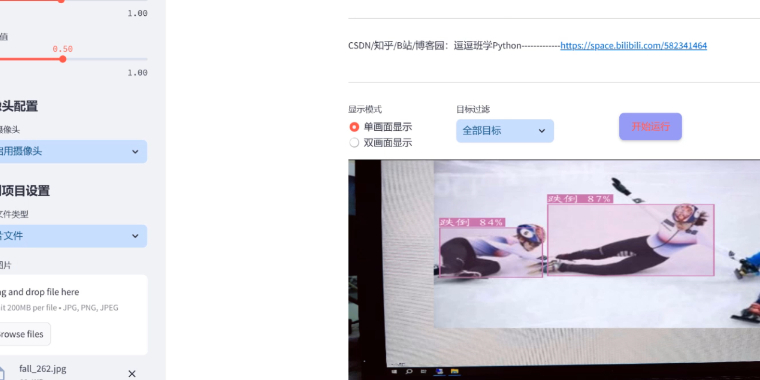Click the 跌倒 87% detection label
760x380 pixels.
tap(580, 199)
